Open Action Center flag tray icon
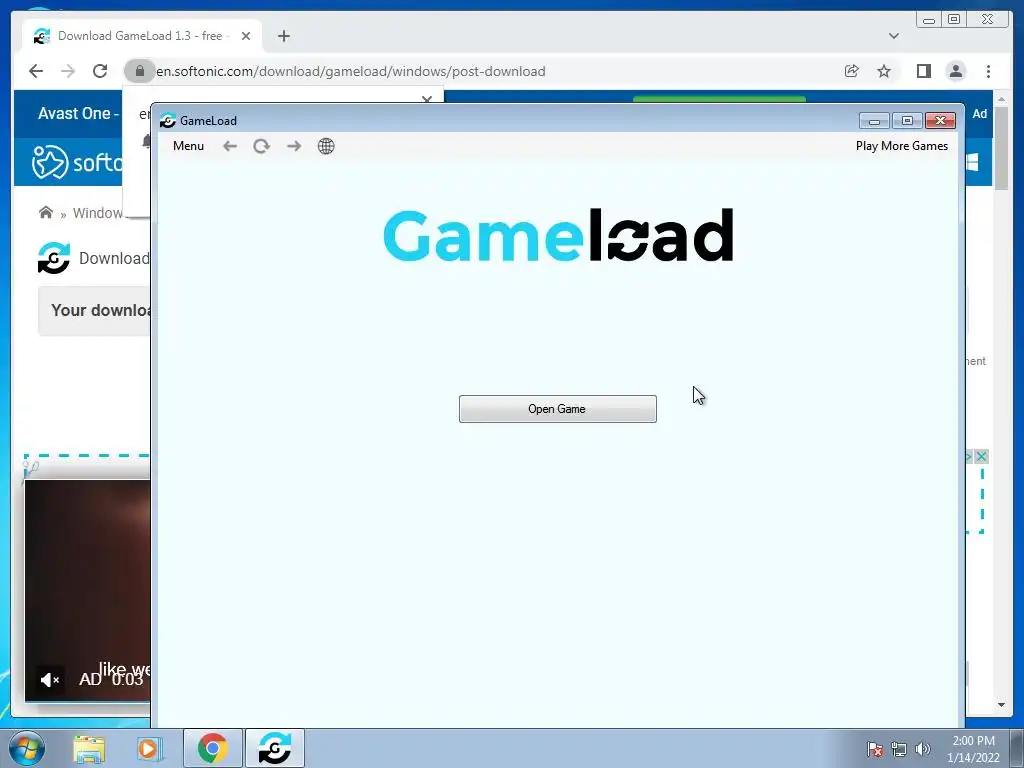The width and height of the screenshot is (1024, 768). 875,749
